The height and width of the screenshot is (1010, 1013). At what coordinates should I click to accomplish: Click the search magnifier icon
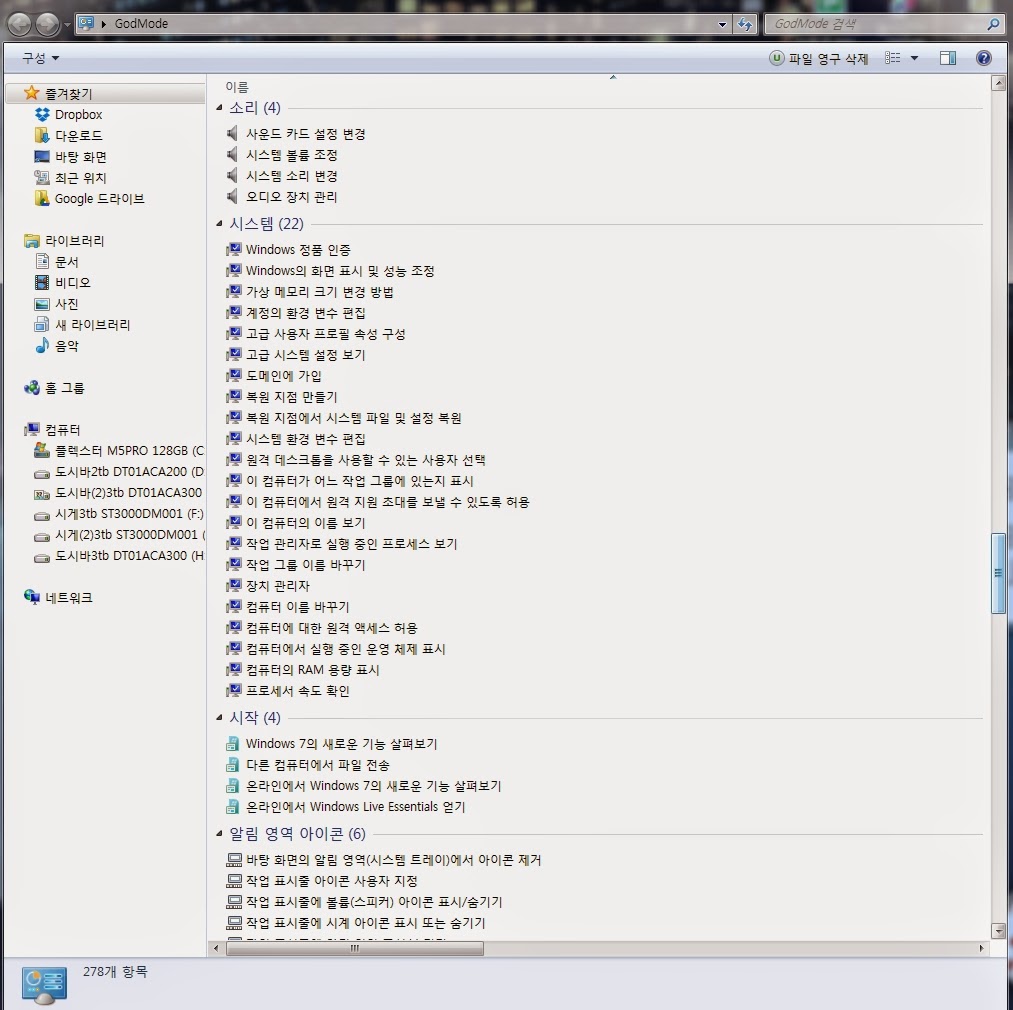[x=993, y=24]
